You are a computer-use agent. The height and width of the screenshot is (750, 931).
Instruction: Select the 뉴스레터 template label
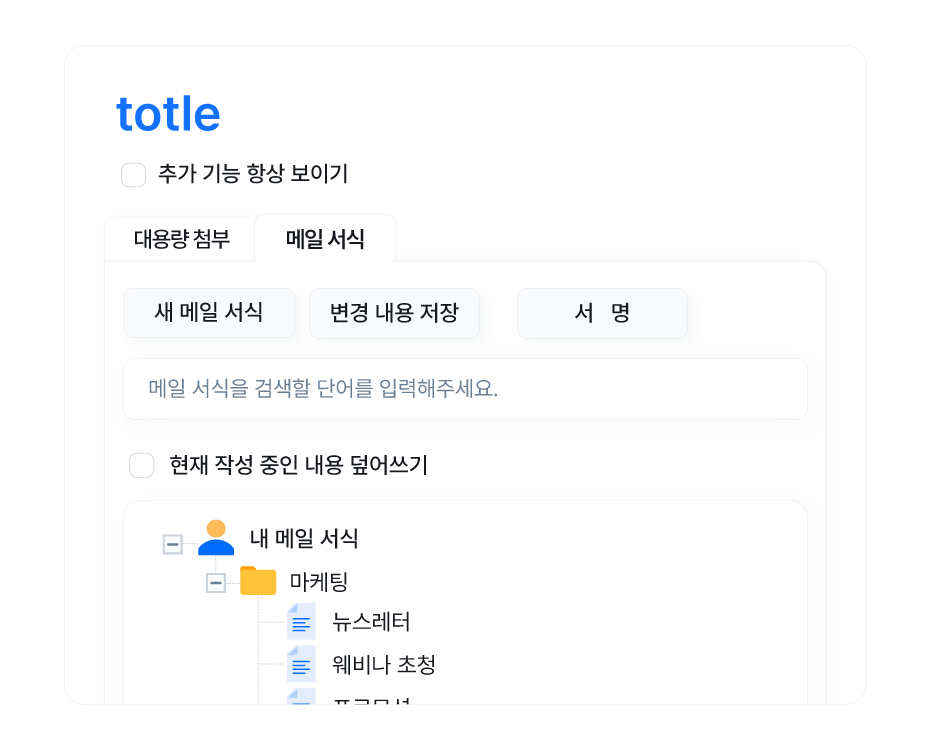(371, 622)
